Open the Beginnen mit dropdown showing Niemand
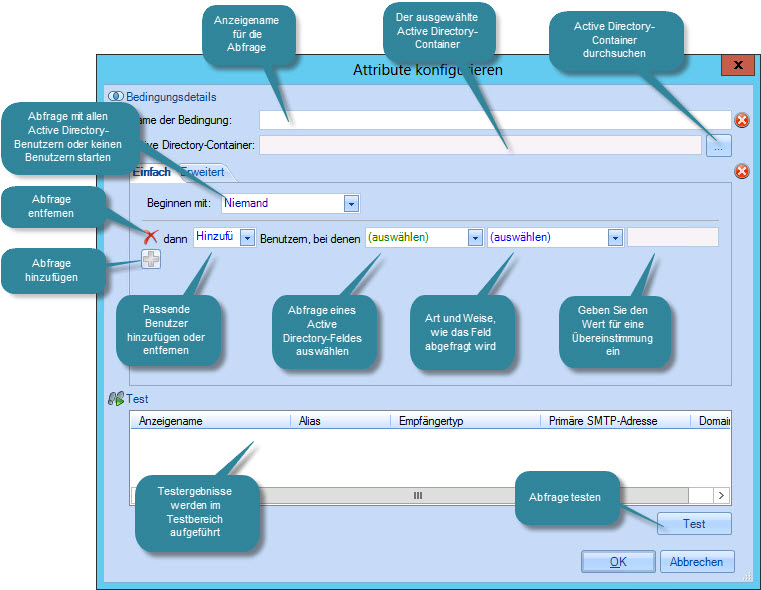 [x=351, y=203]
